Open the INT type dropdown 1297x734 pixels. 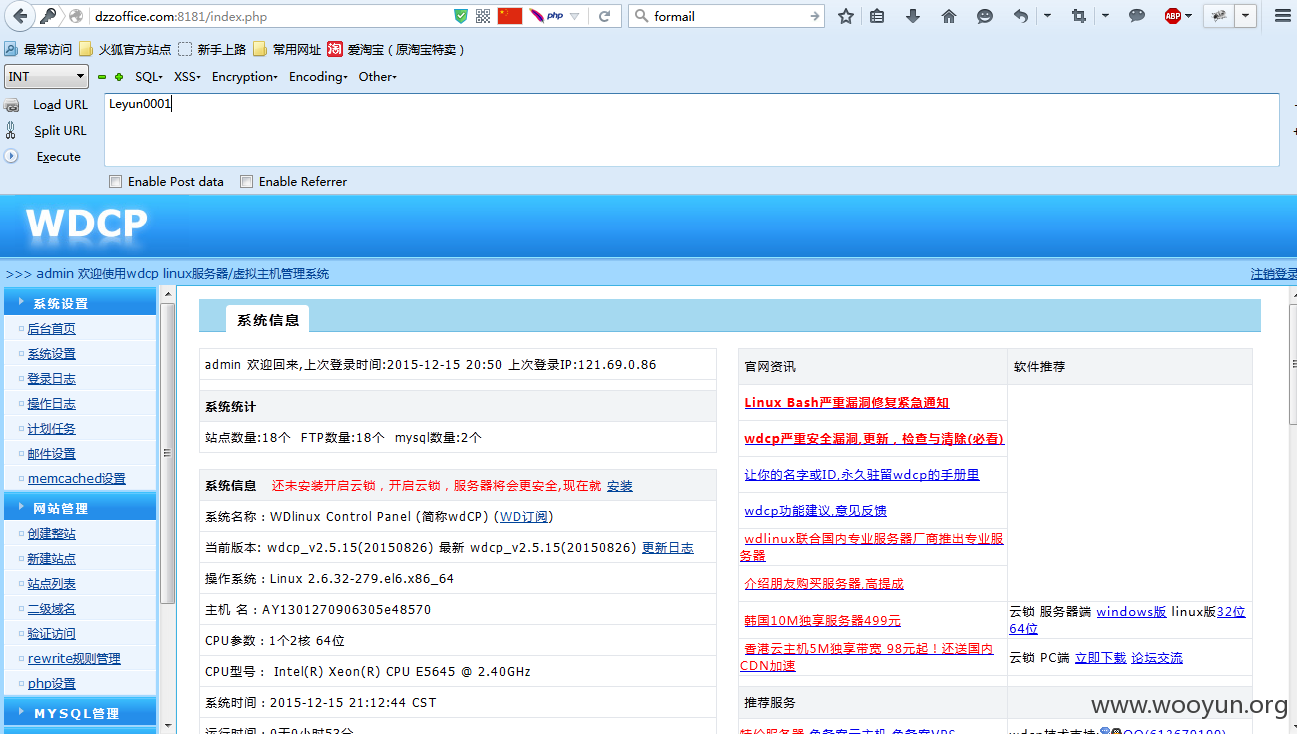pyautogui.click(x=47, y=77)
